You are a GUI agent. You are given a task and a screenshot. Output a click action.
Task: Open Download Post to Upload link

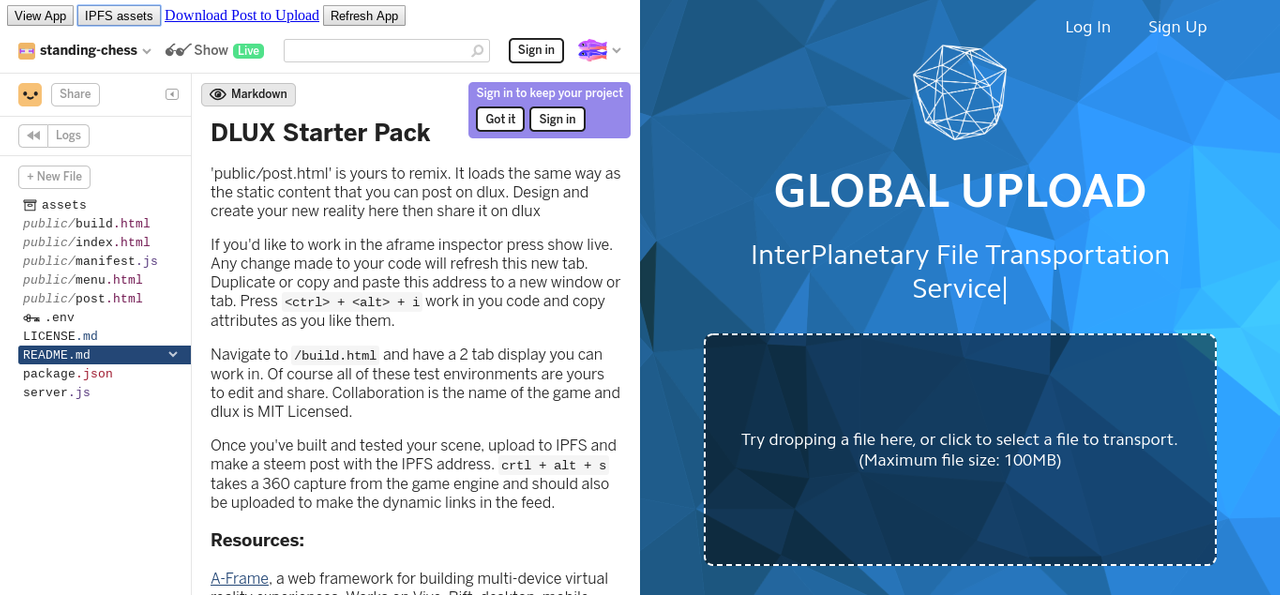(242, 15)
